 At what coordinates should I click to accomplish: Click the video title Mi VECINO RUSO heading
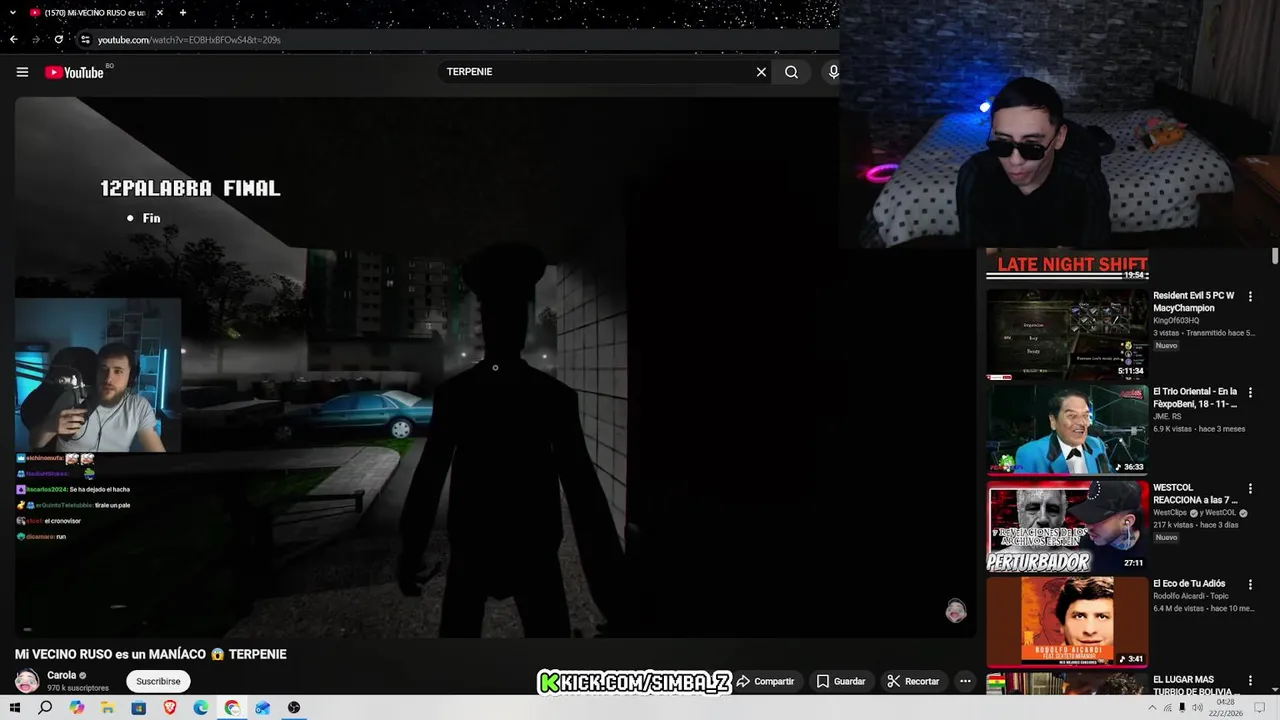(x=151, y=654)
